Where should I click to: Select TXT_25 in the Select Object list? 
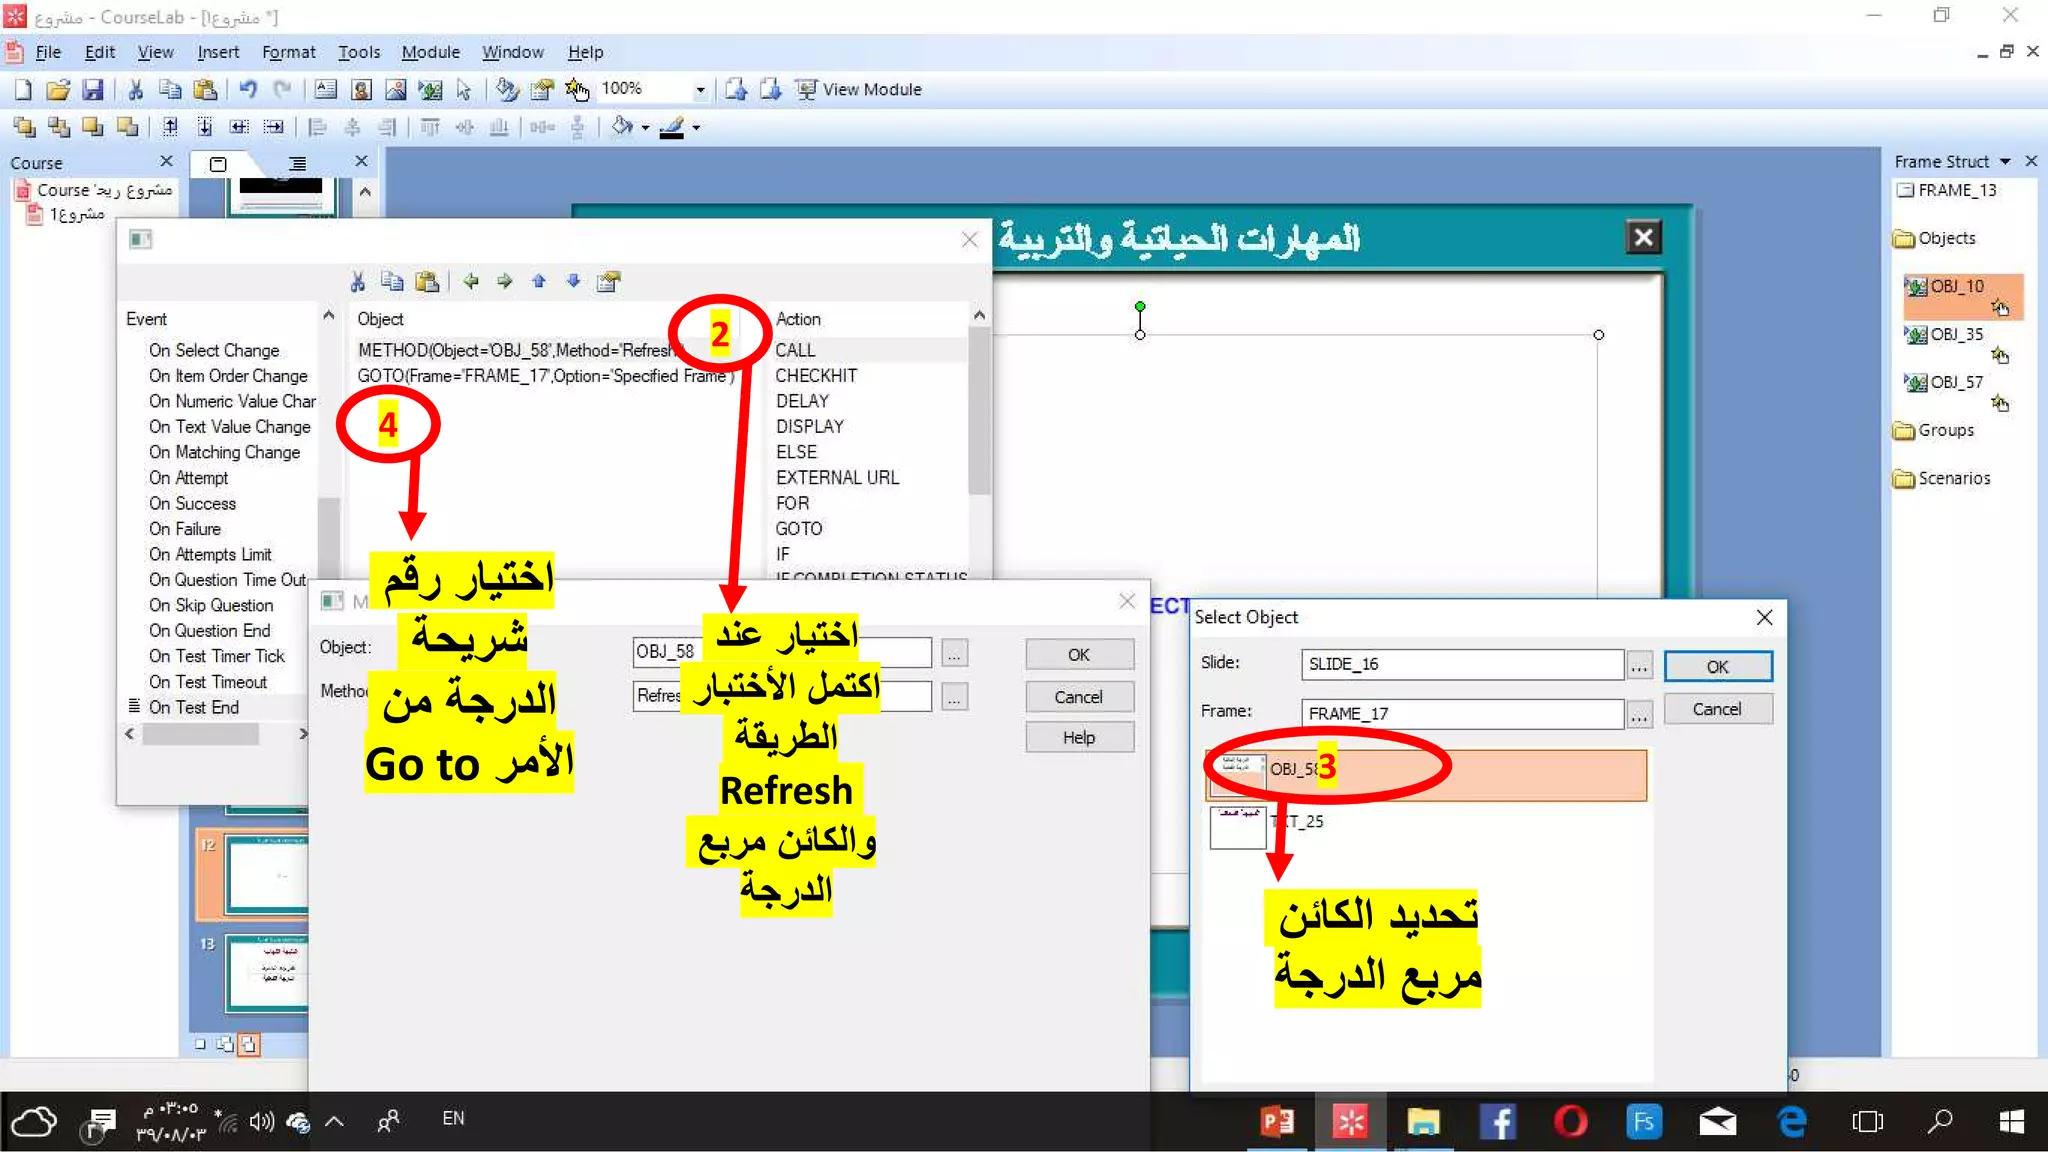(x=1426, y=826)
